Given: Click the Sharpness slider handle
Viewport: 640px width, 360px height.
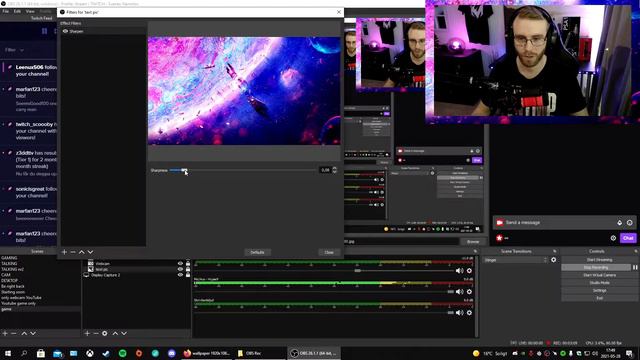Looking at the screenshot, I should point(184,170).
